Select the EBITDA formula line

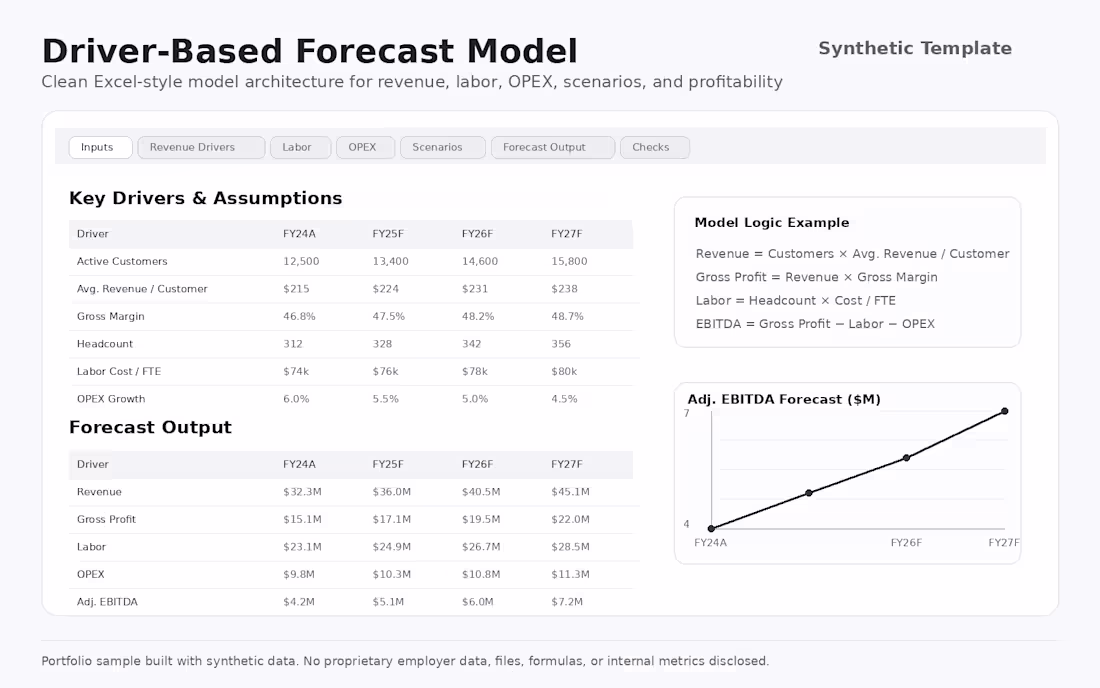click(815, 324)
